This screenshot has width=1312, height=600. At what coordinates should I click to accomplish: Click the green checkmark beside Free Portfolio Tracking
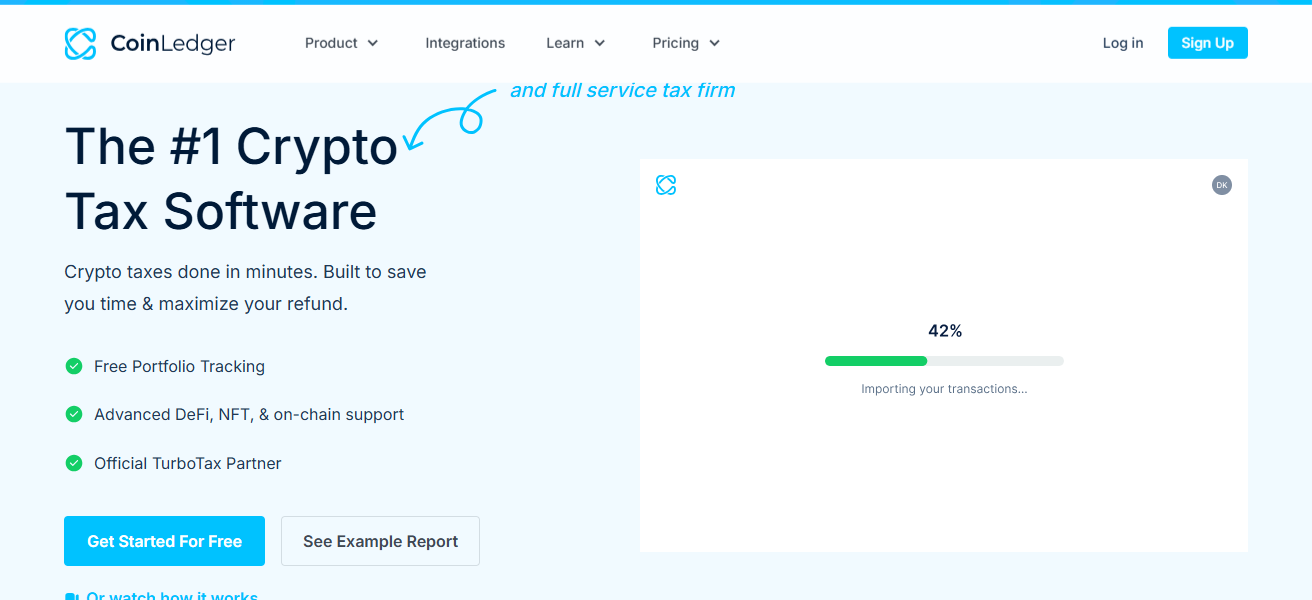click(x=73, y=366)
